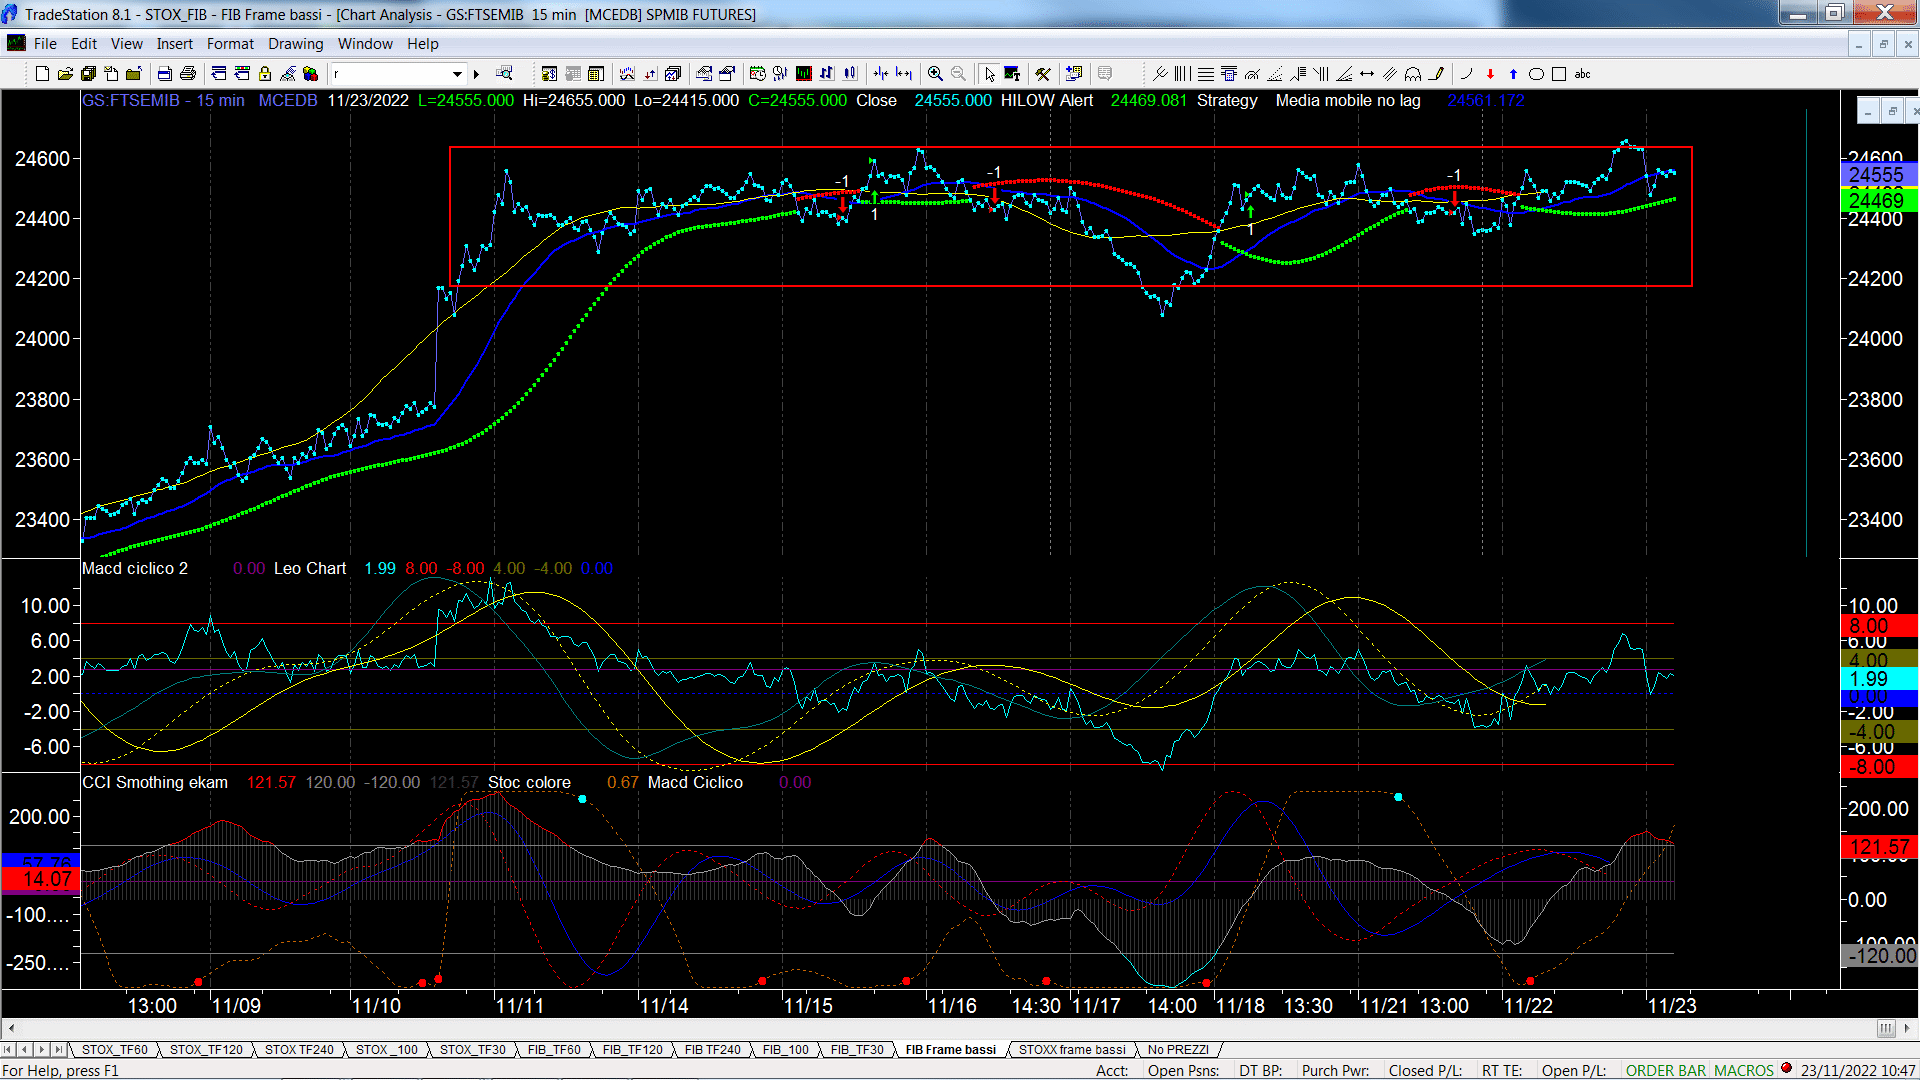Click the hammer tools icon
This screenshot has width=1920, height=1080.
click(1043, 74)
